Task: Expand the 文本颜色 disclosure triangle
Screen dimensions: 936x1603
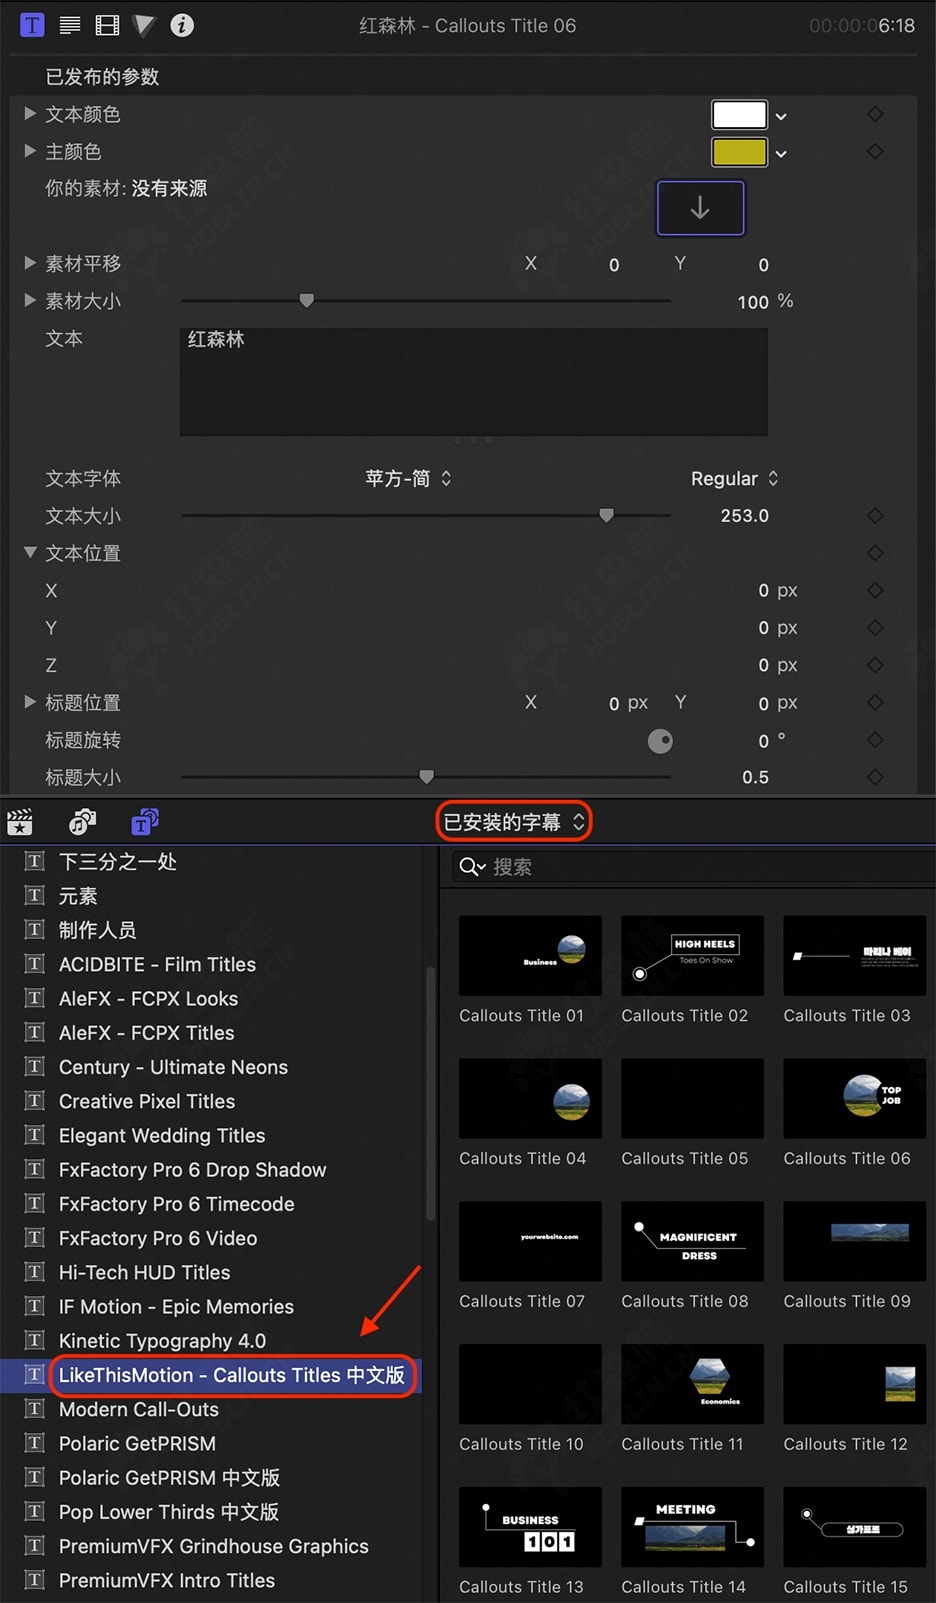Action: pyautogui.click(x=30, y=113)
